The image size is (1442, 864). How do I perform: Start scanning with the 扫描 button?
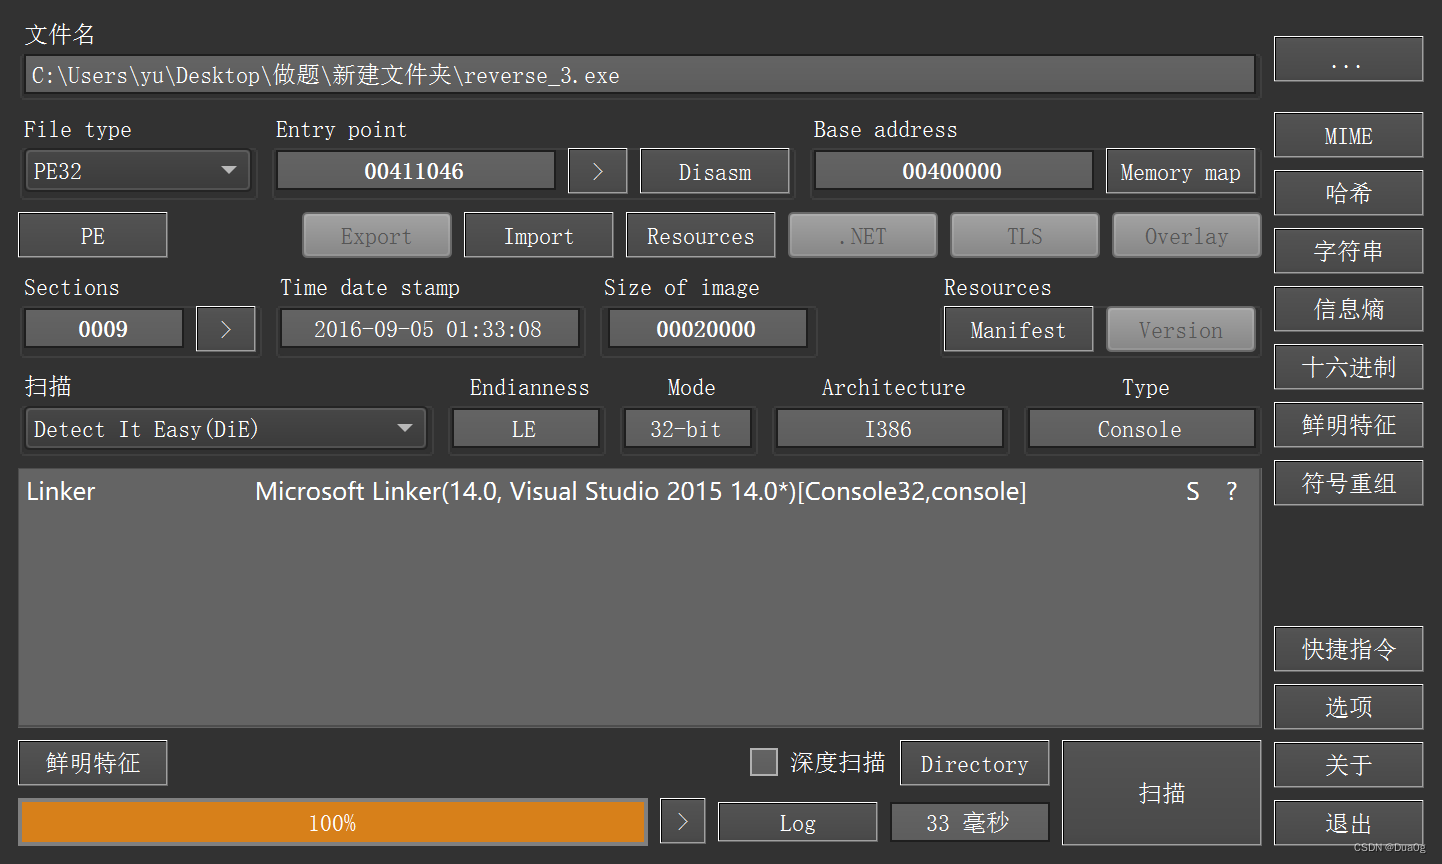tap(1161, 792)
